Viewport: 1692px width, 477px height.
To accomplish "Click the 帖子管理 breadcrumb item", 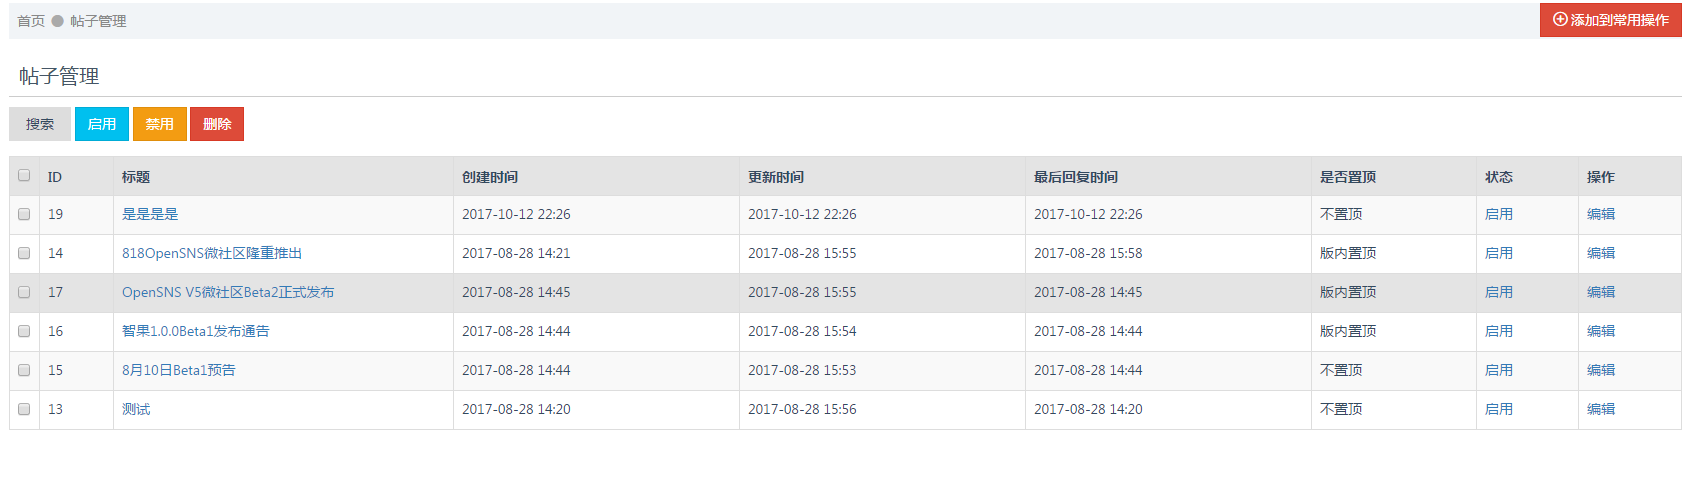I will point(98,21).
